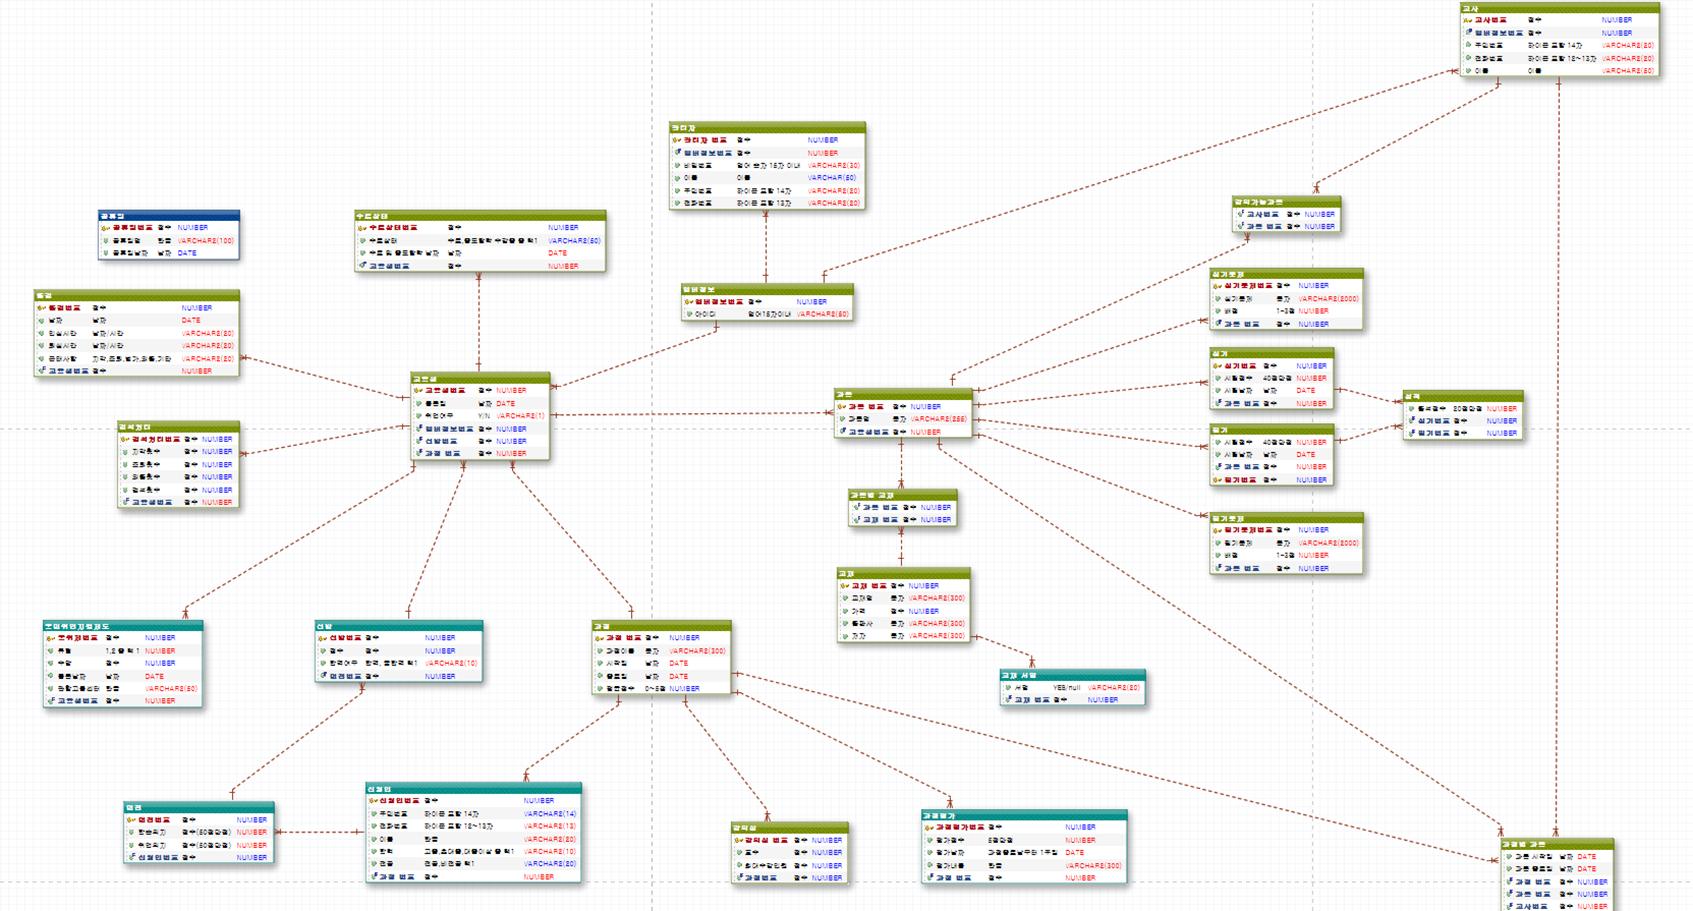Select the primary key icon in the 교재 table
Image resolution: width=1693 pixels, height=911 pixels.
845,586
